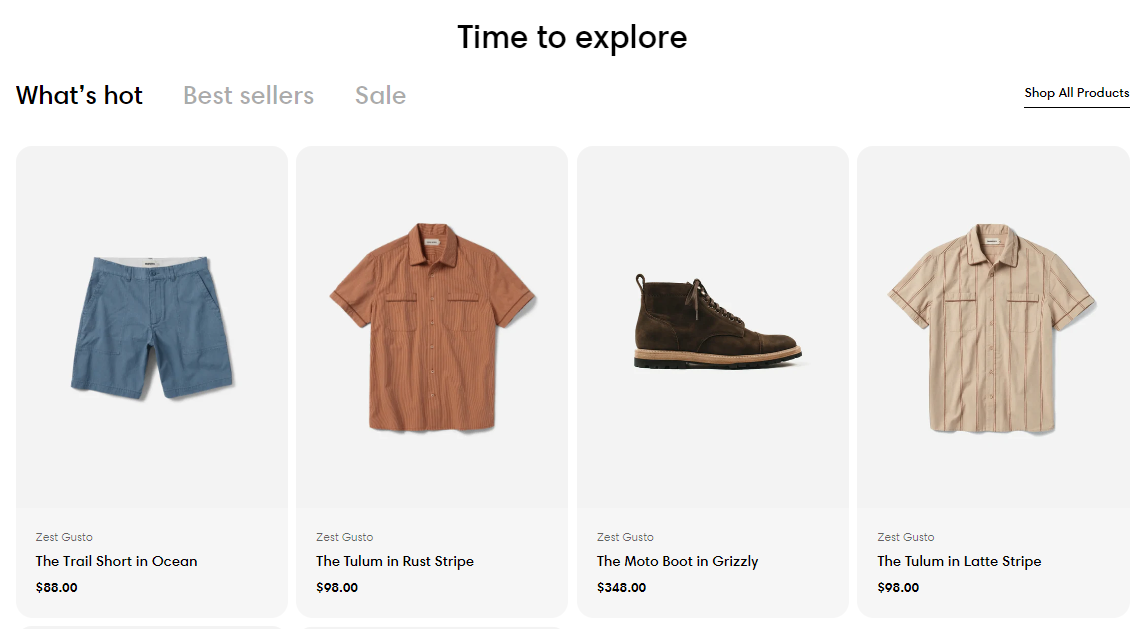
Task: Click the $348.00 price on Moto Boot
Action: click(x=622, y=587)
